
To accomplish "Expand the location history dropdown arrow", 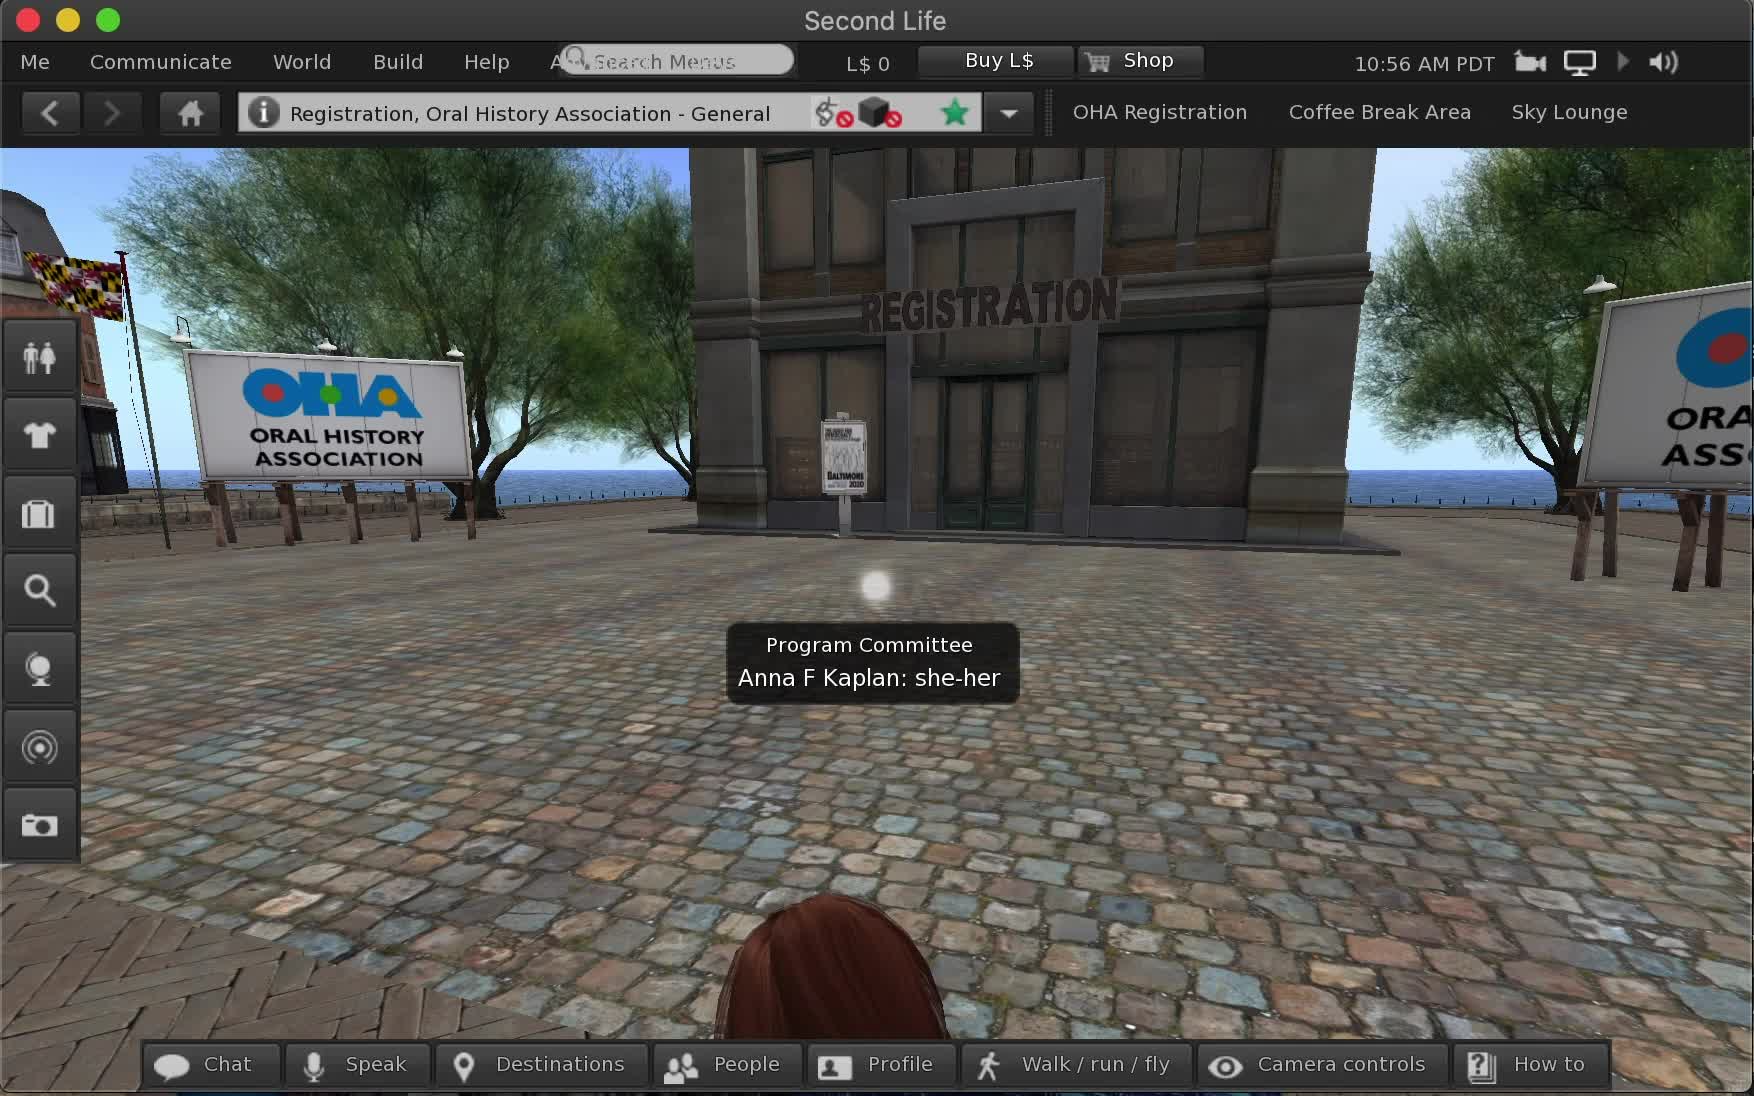I will pyautogui.click(x=1009, y=113).
